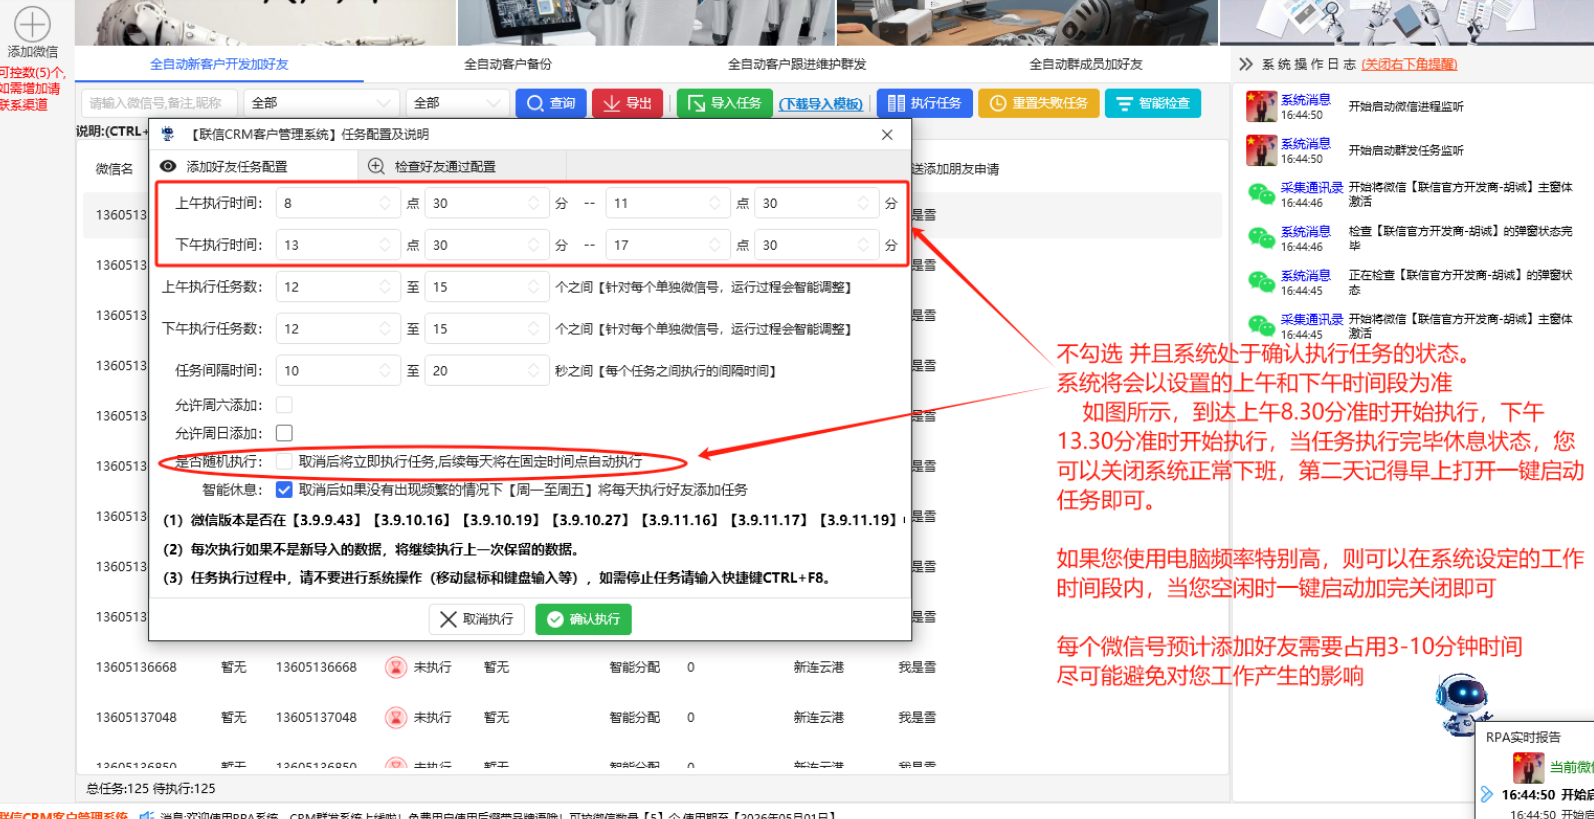Click 上午执行任务数 maximum field showing 15
This screenshot has width=1594, height=819.
487,287
